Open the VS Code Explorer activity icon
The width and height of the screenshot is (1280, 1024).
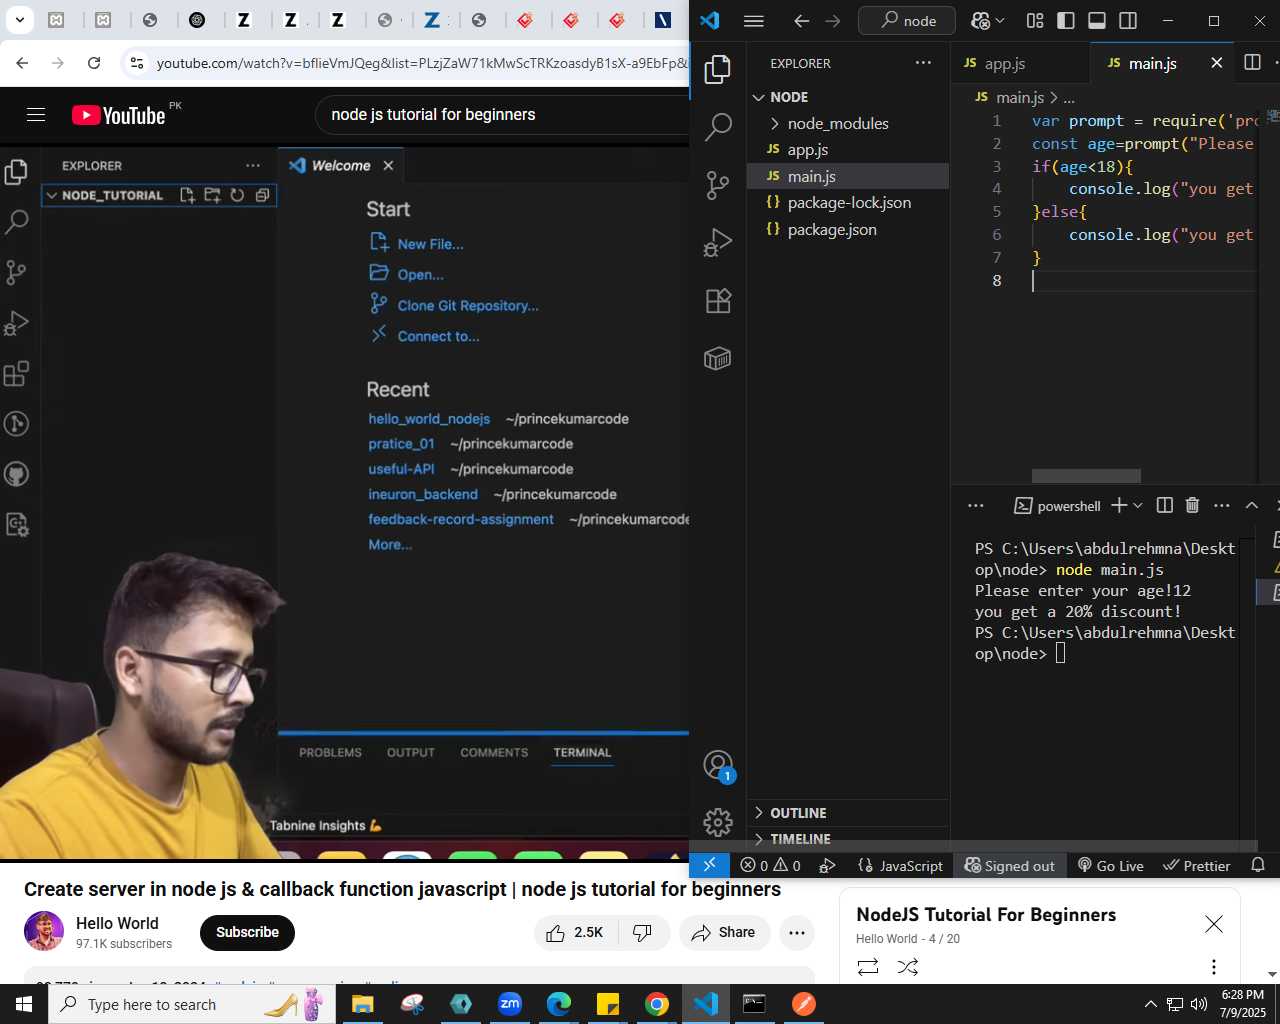click(717, 69)
